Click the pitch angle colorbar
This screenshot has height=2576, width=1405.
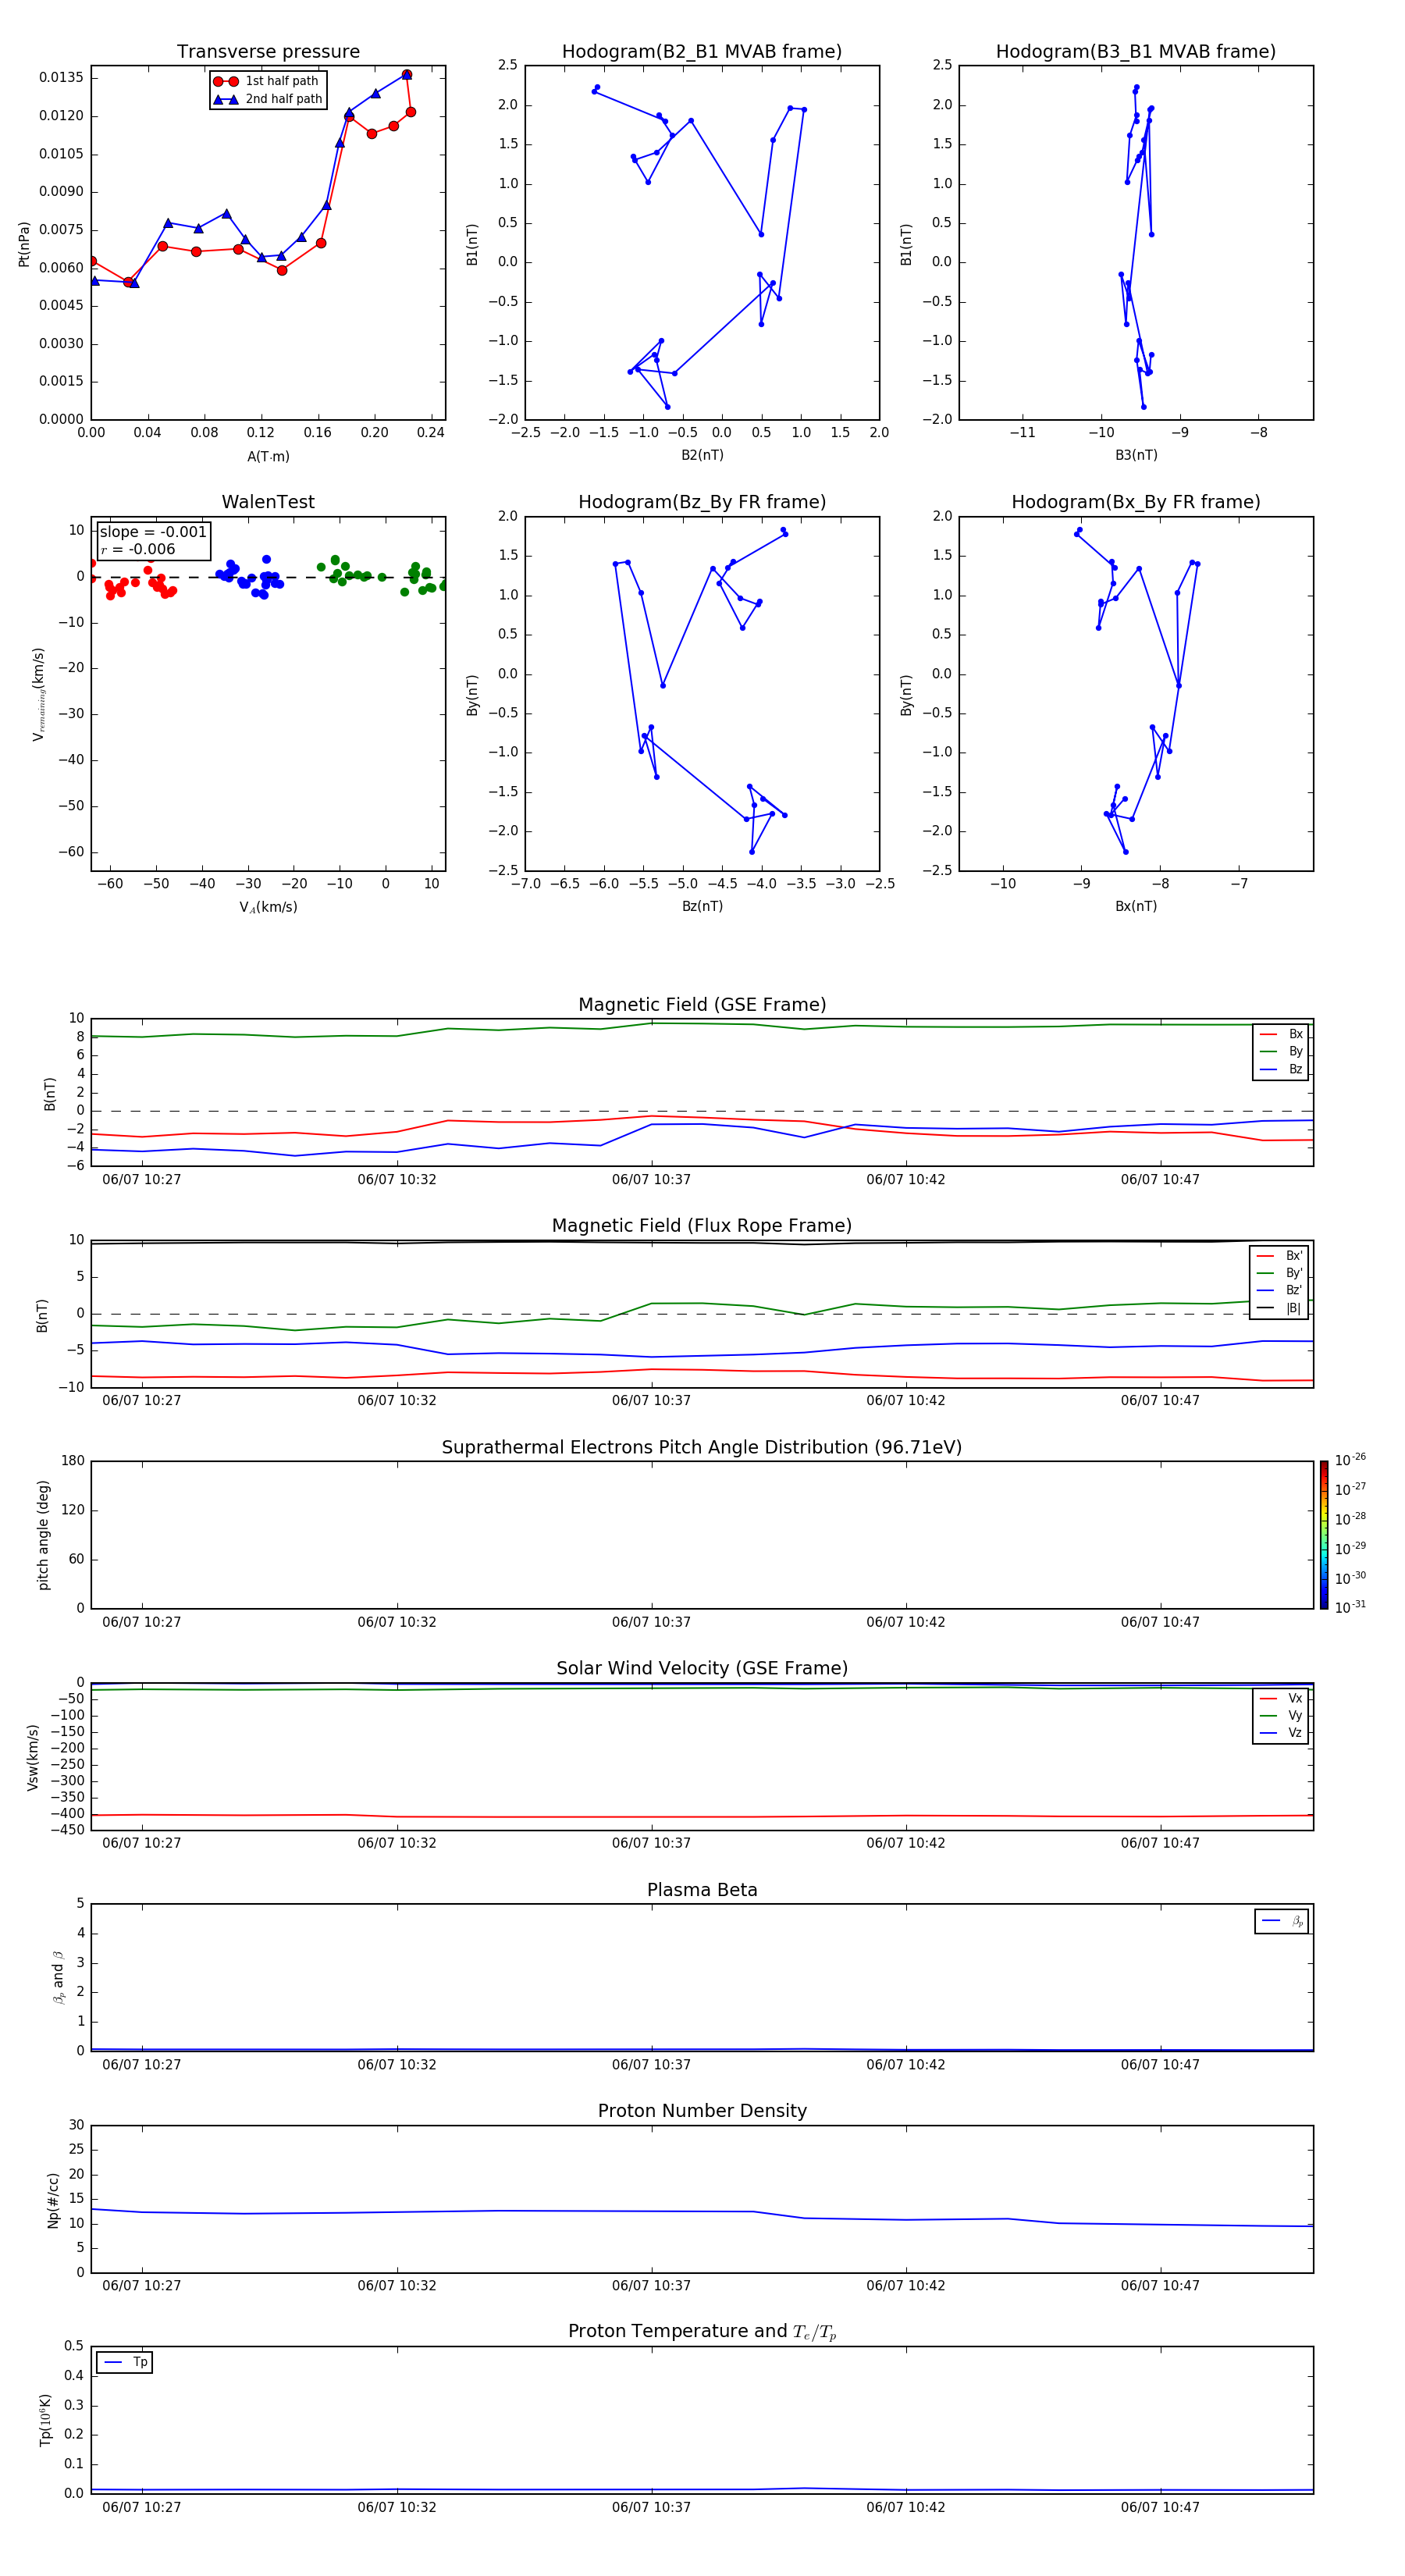pos(1324,1535)
